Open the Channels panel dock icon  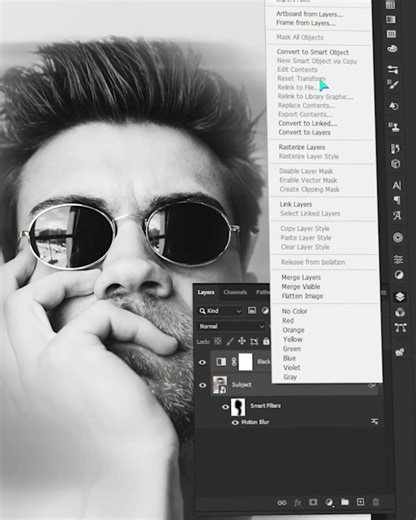(400, 312)
